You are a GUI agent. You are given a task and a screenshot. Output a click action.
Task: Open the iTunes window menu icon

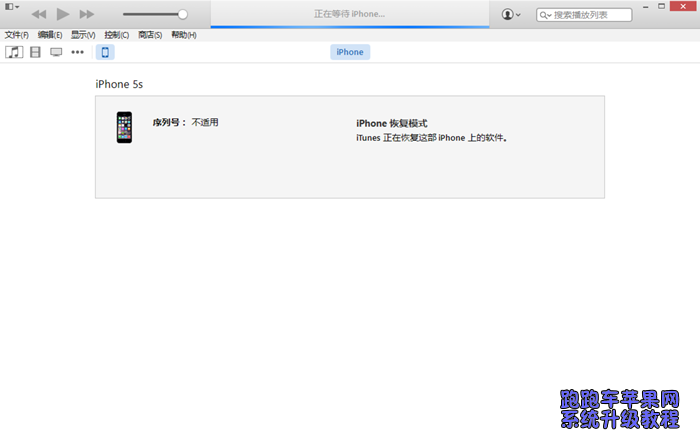11,7
